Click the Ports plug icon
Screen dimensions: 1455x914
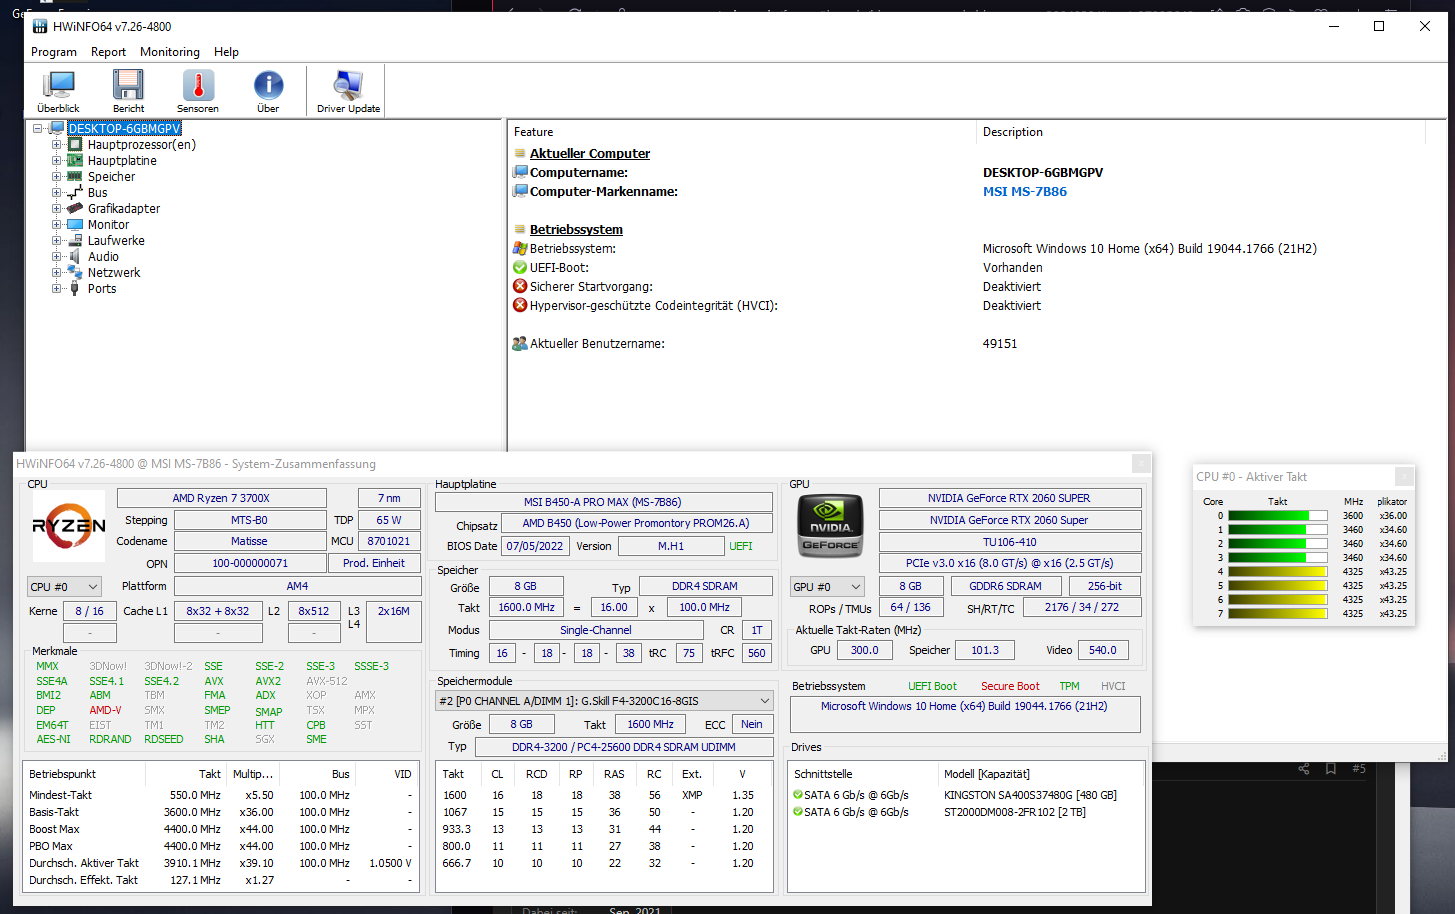pos(75,288)
